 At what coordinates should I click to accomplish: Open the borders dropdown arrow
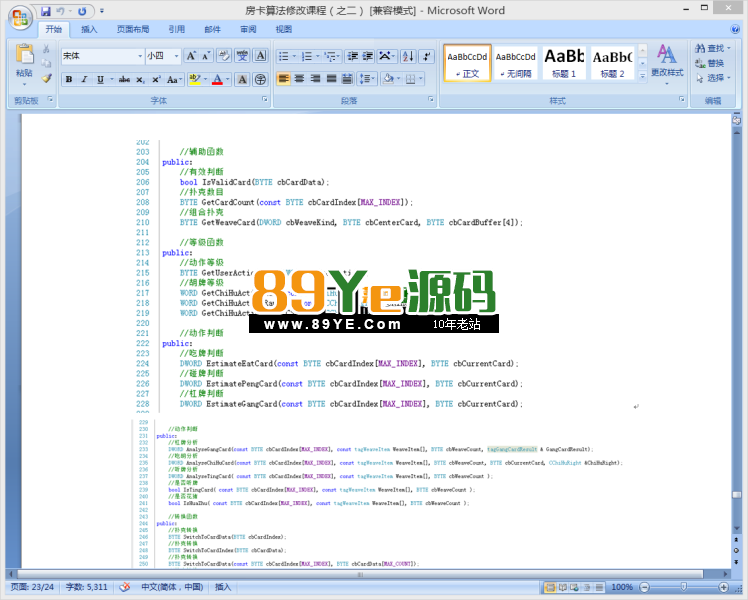tap(421, 79)
